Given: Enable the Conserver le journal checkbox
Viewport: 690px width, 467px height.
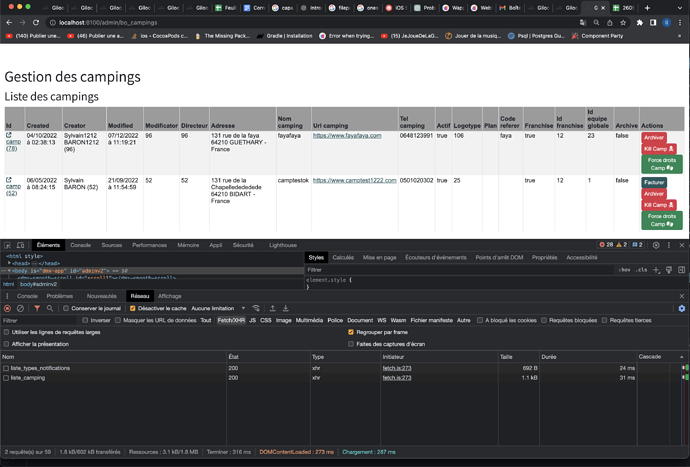Looking at the screenshot, I should [66, 309].
